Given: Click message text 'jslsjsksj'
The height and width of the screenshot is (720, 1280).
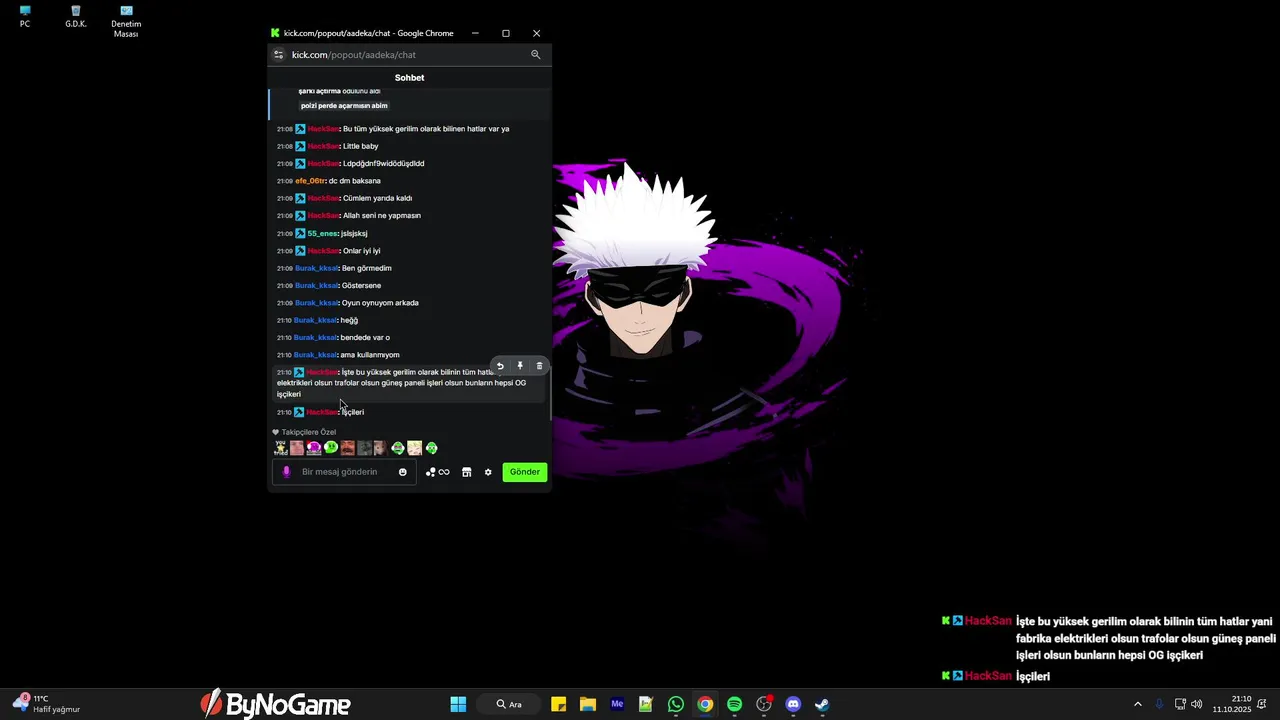Looking at the screenshot, I should 354,233.
